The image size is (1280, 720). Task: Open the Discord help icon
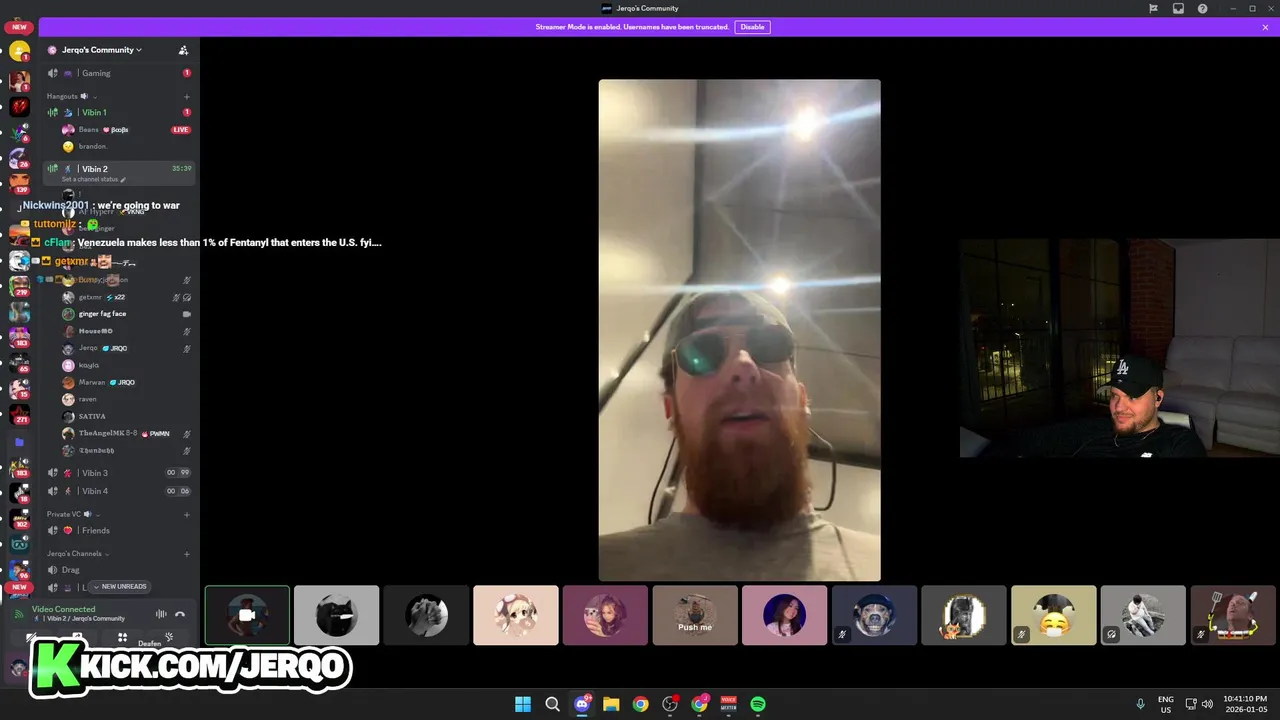coord(1202,8)
